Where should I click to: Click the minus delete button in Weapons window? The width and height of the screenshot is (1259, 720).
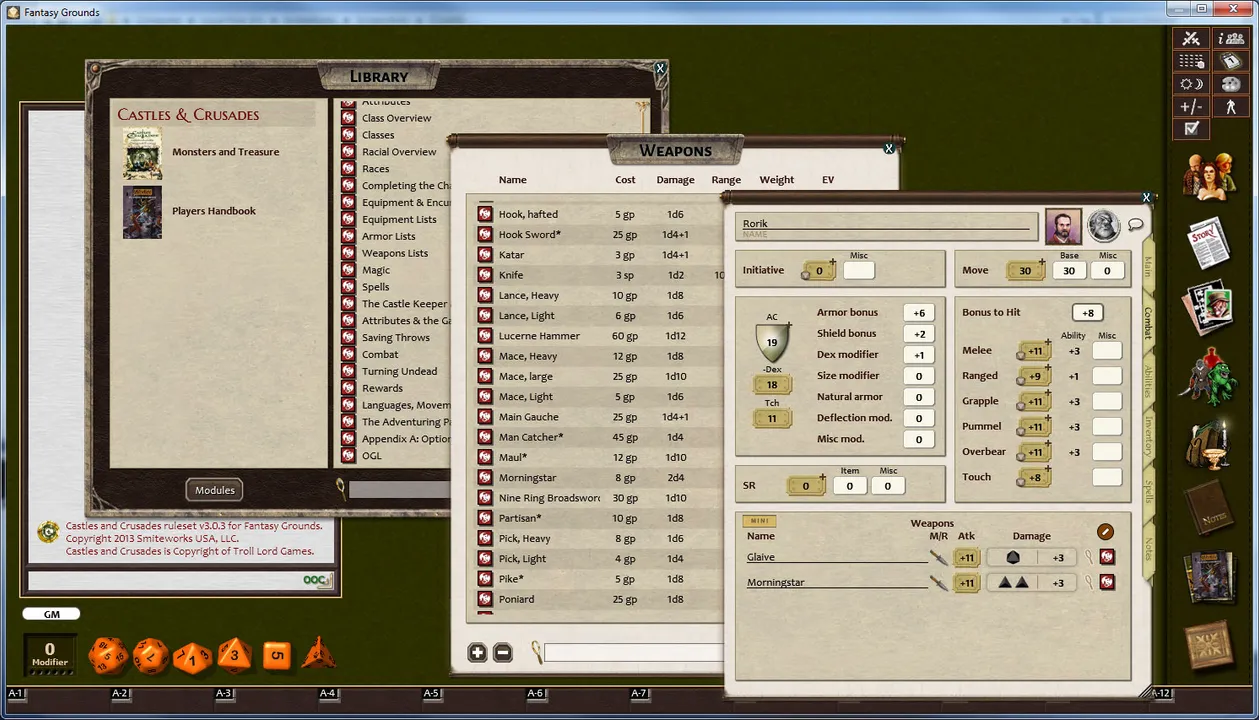(503, 652)
